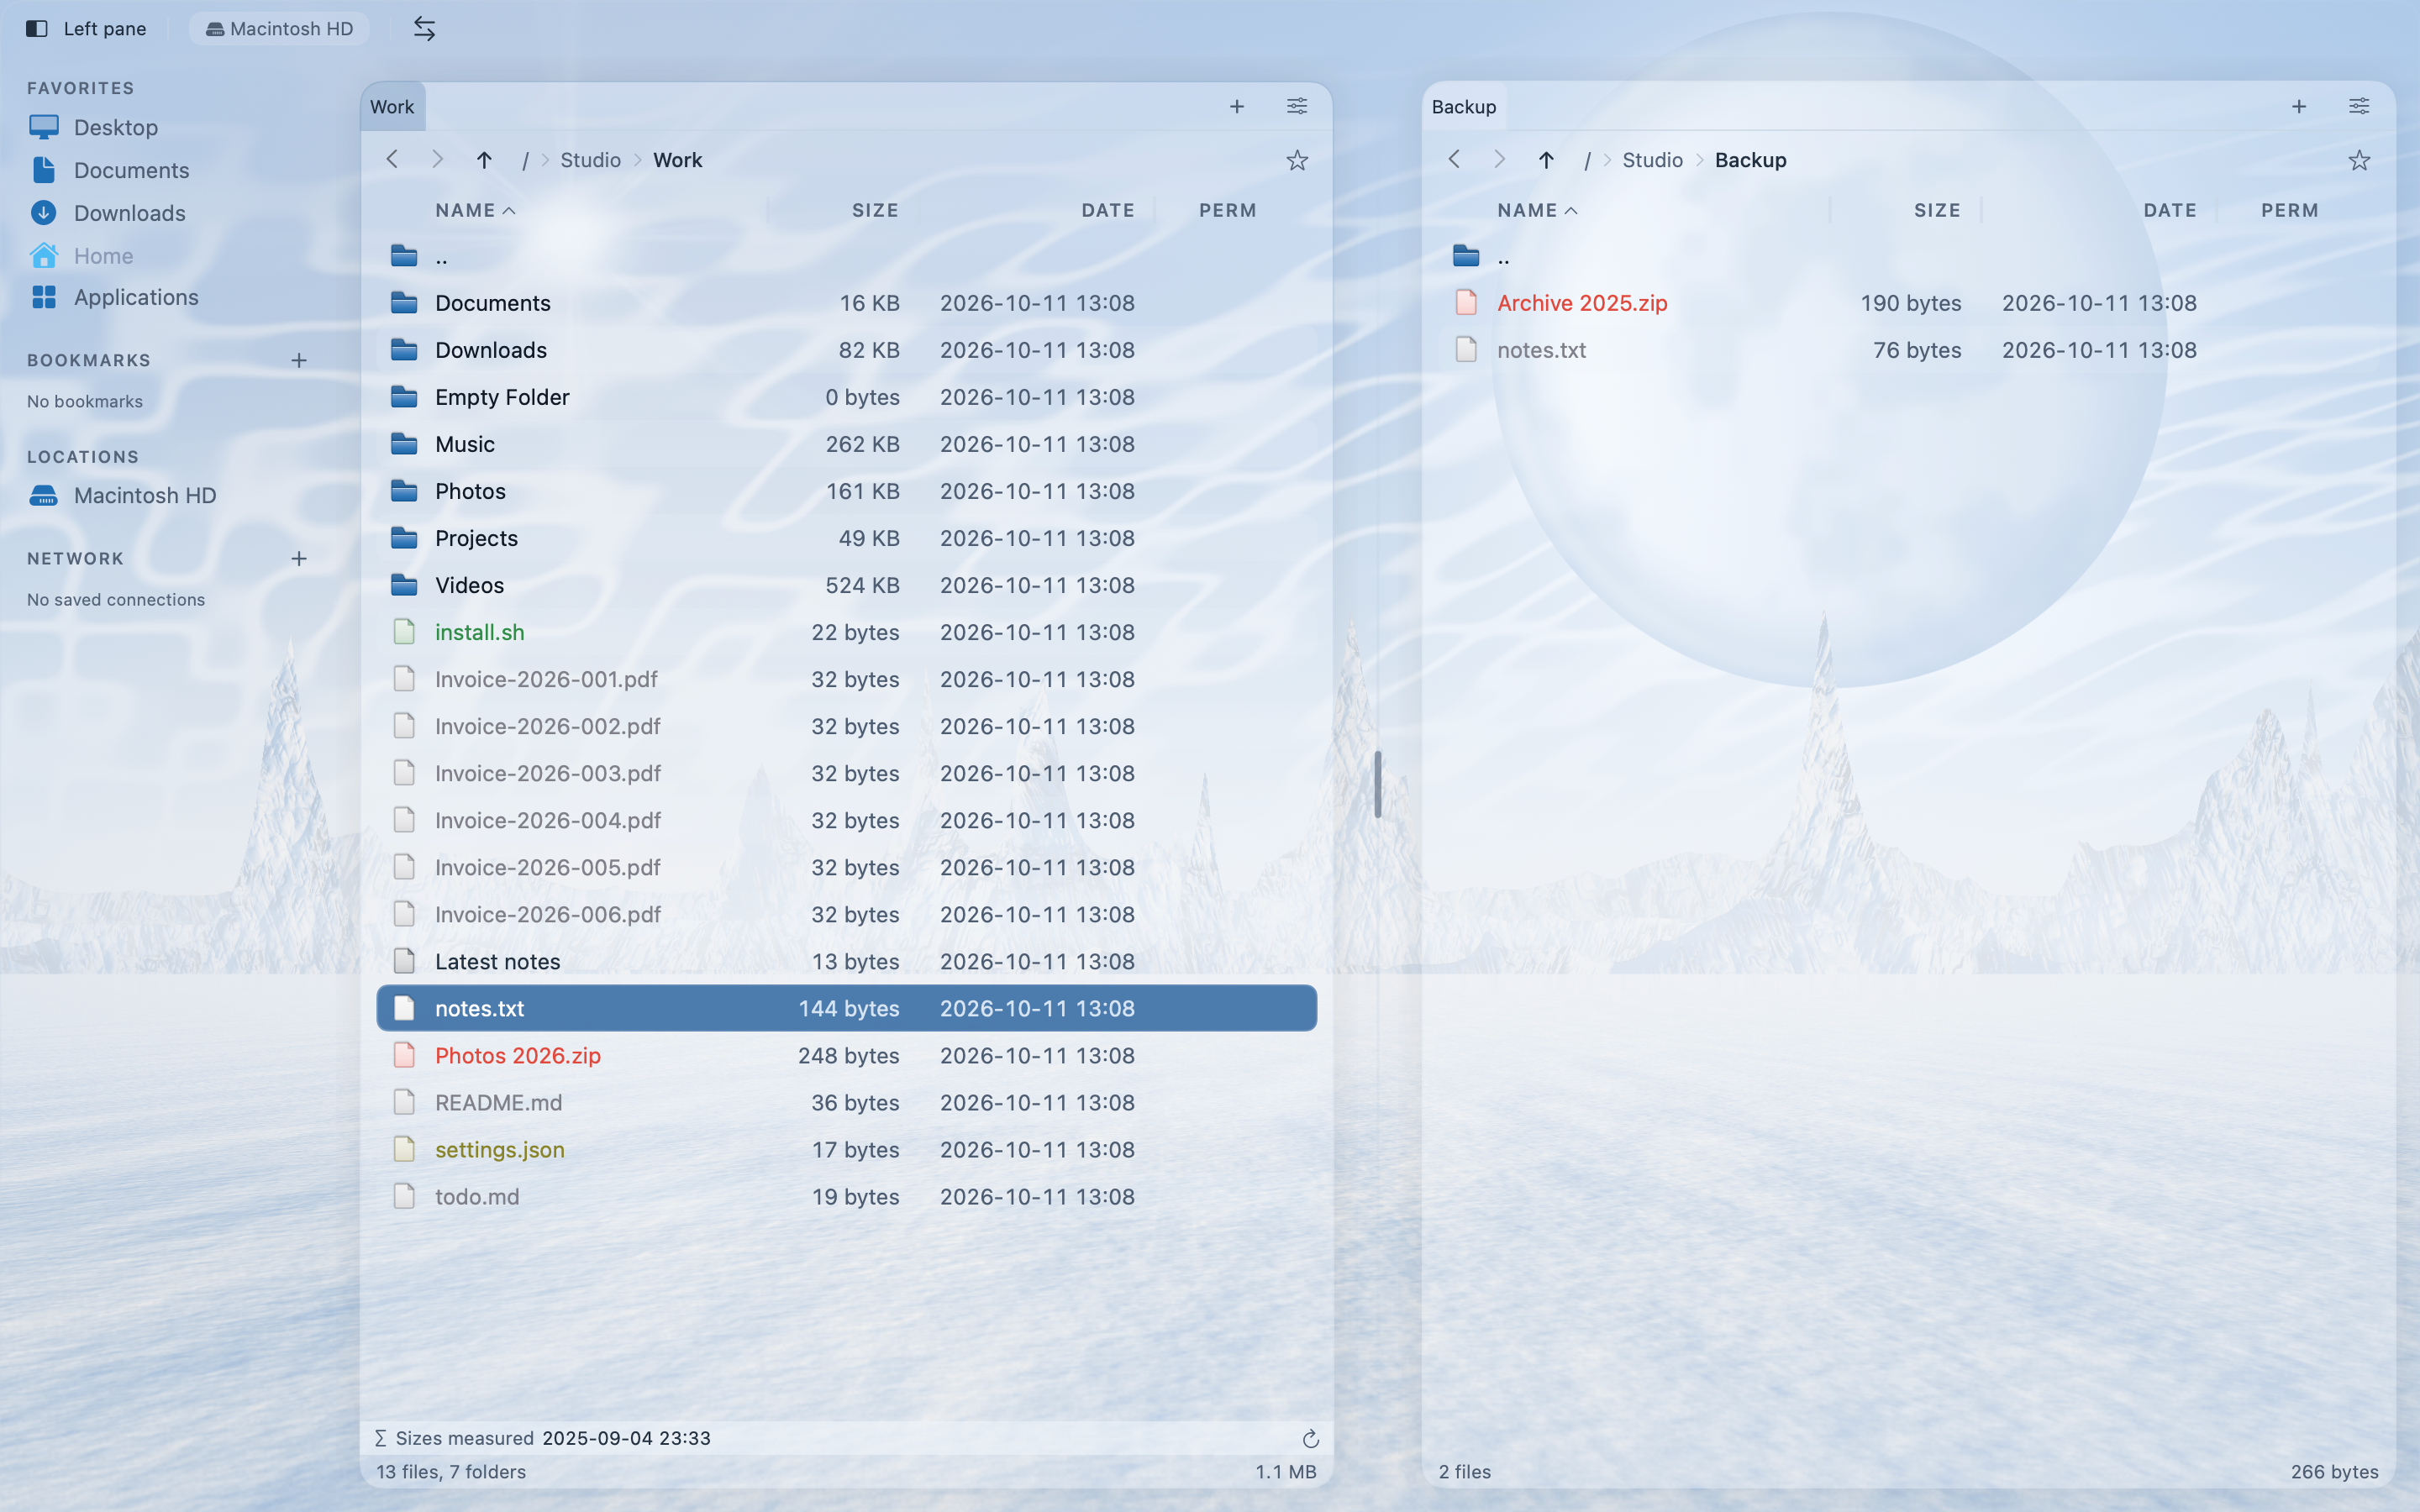Open view options in Work pane
This screenshot has height=1512, width=2420.
[1297, 106]
